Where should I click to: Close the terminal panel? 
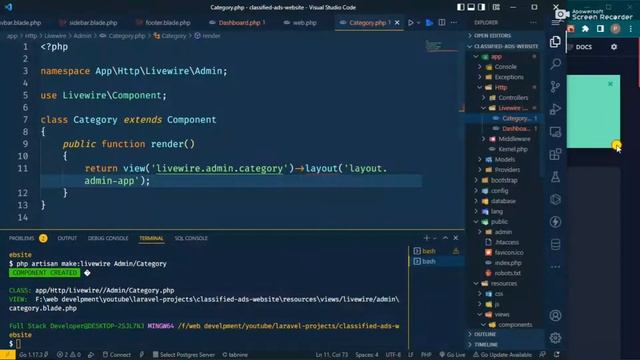(456, 238)
